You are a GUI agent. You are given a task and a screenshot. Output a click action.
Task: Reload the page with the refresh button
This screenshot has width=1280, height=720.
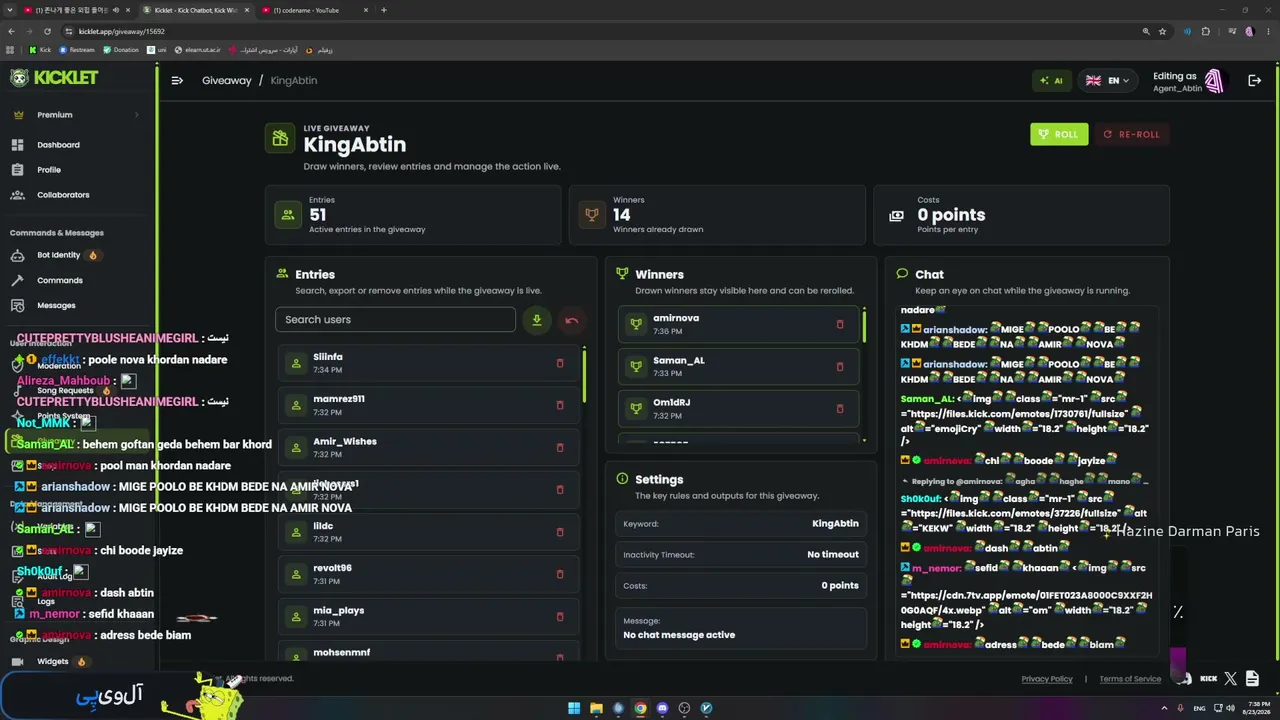point(46,31)
